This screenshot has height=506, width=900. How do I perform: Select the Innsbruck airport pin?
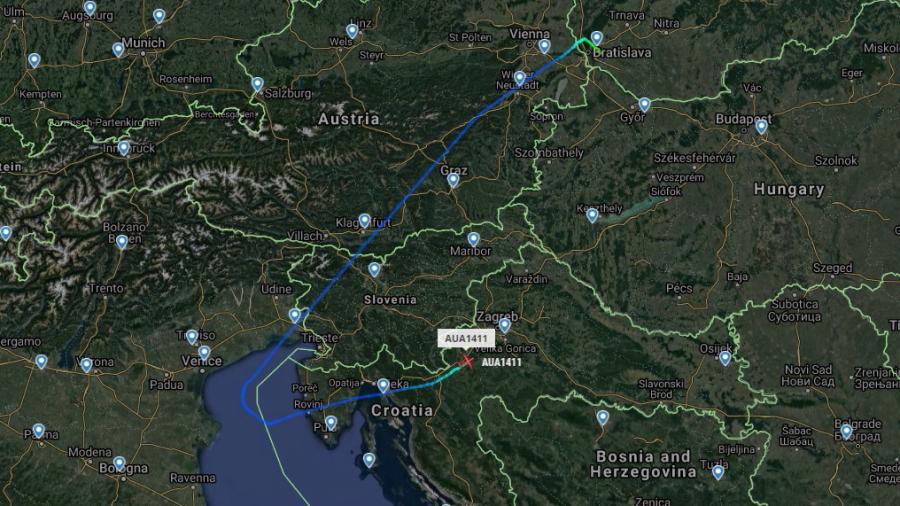click(x=124, y=149)
